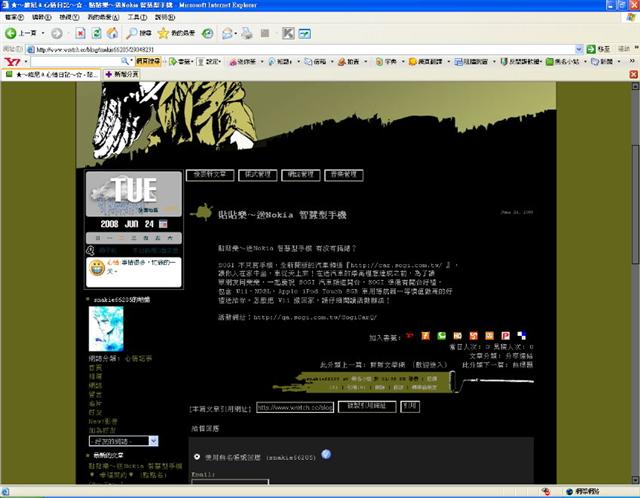The image size is (640, 498).
Task: Open a new tab with 新增分頁
Action: point(122,74)
